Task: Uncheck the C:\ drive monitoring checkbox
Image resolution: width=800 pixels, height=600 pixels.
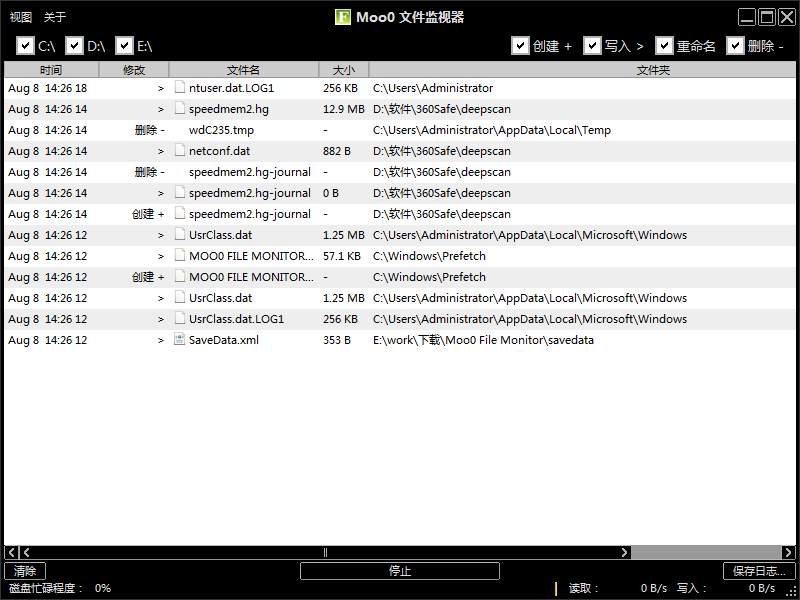Action: pyautogui.click(x=25, y=45)
